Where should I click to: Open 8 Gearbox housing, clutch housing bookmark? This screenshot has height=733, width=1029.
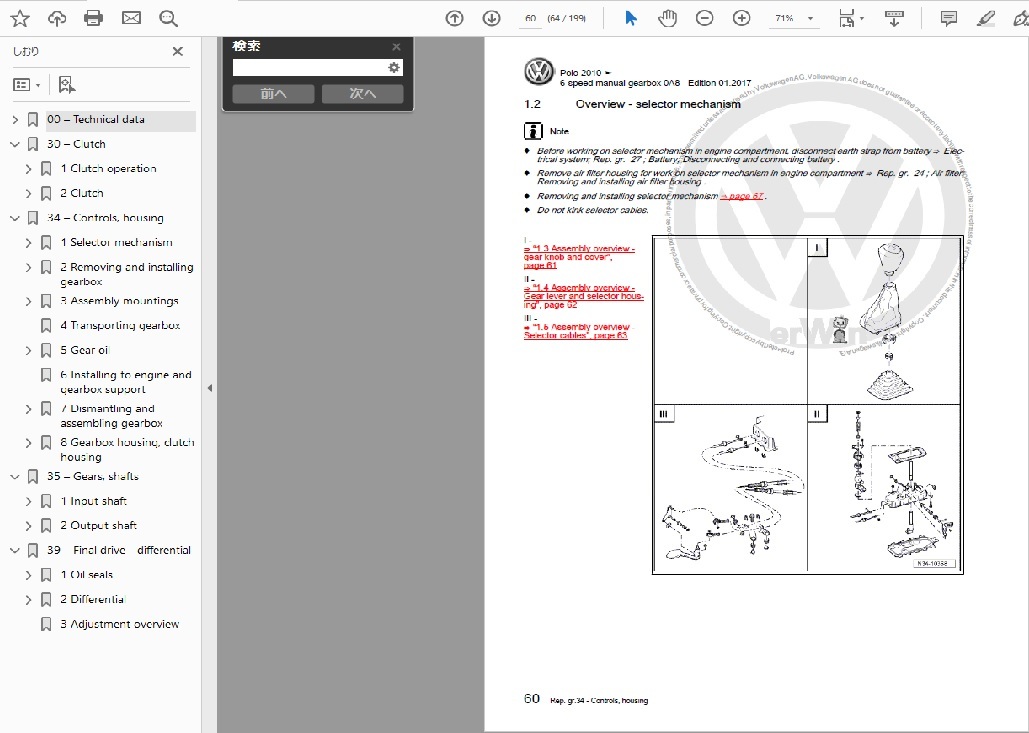[127, 450]
